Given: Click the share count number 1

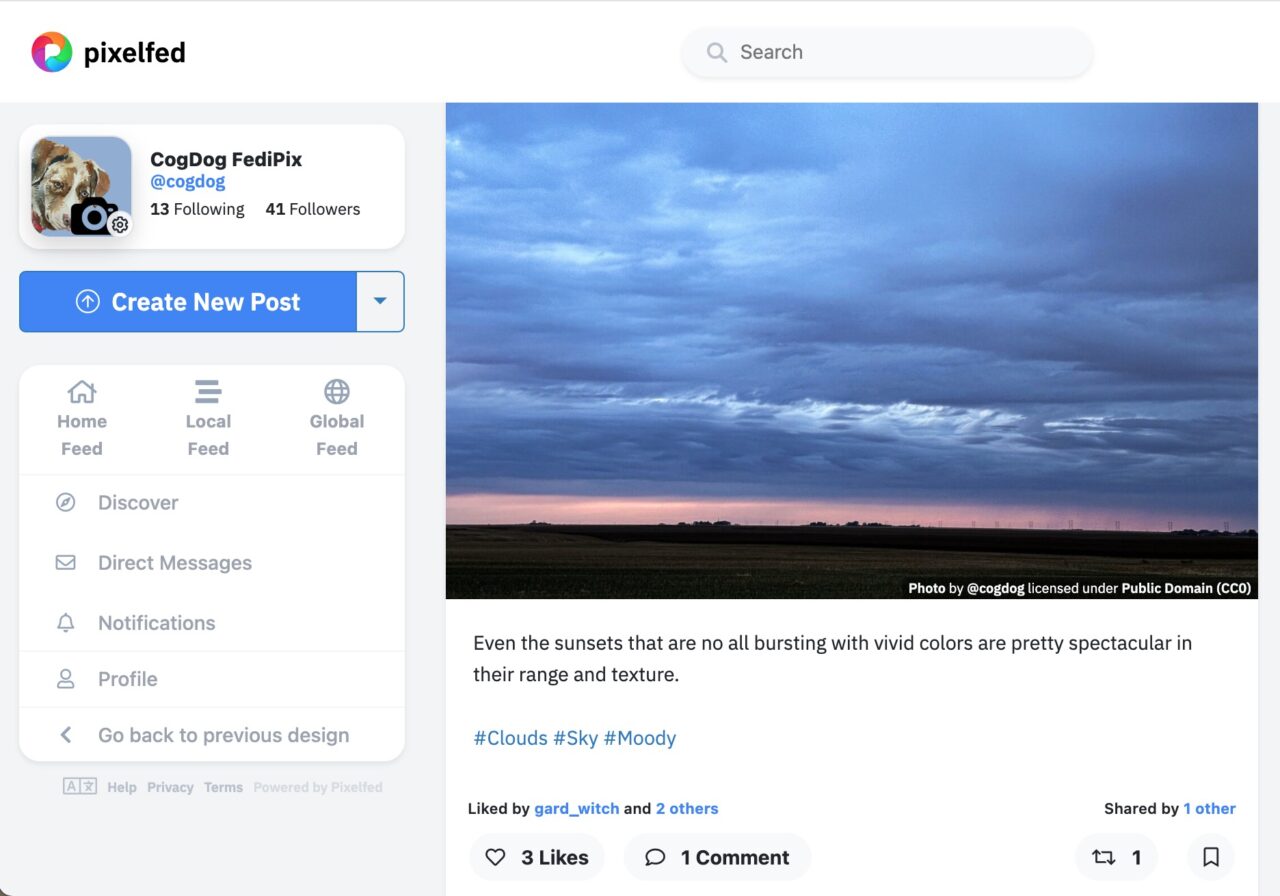Looking at the screenshot, I should (x=1136, y=857).
